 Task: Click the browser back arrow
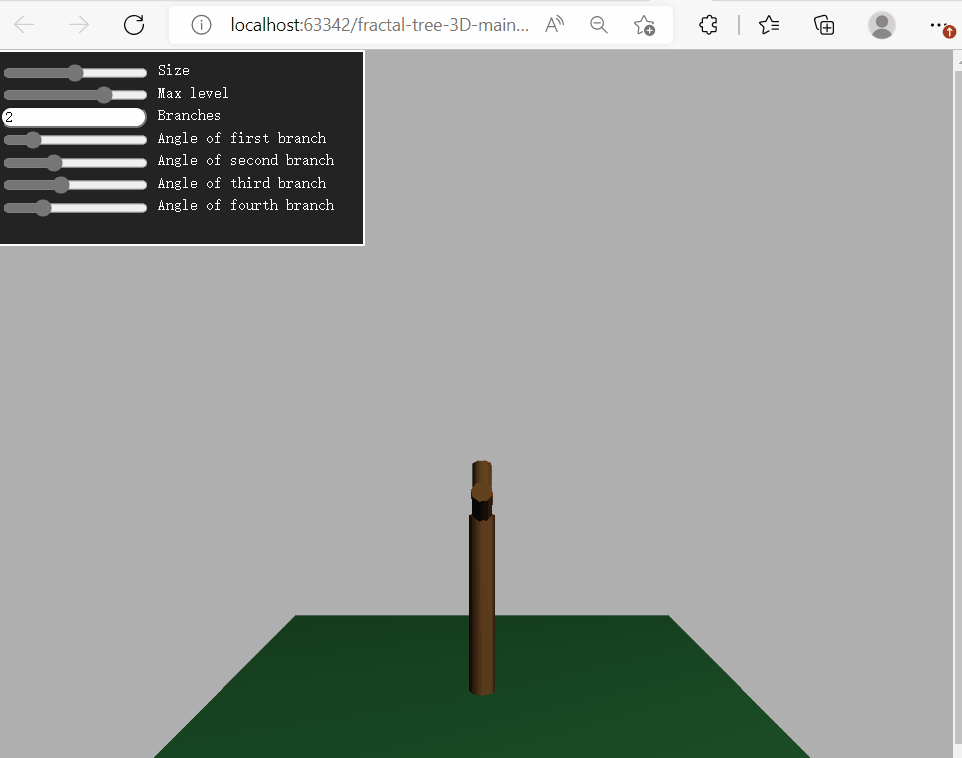(24, 25)
